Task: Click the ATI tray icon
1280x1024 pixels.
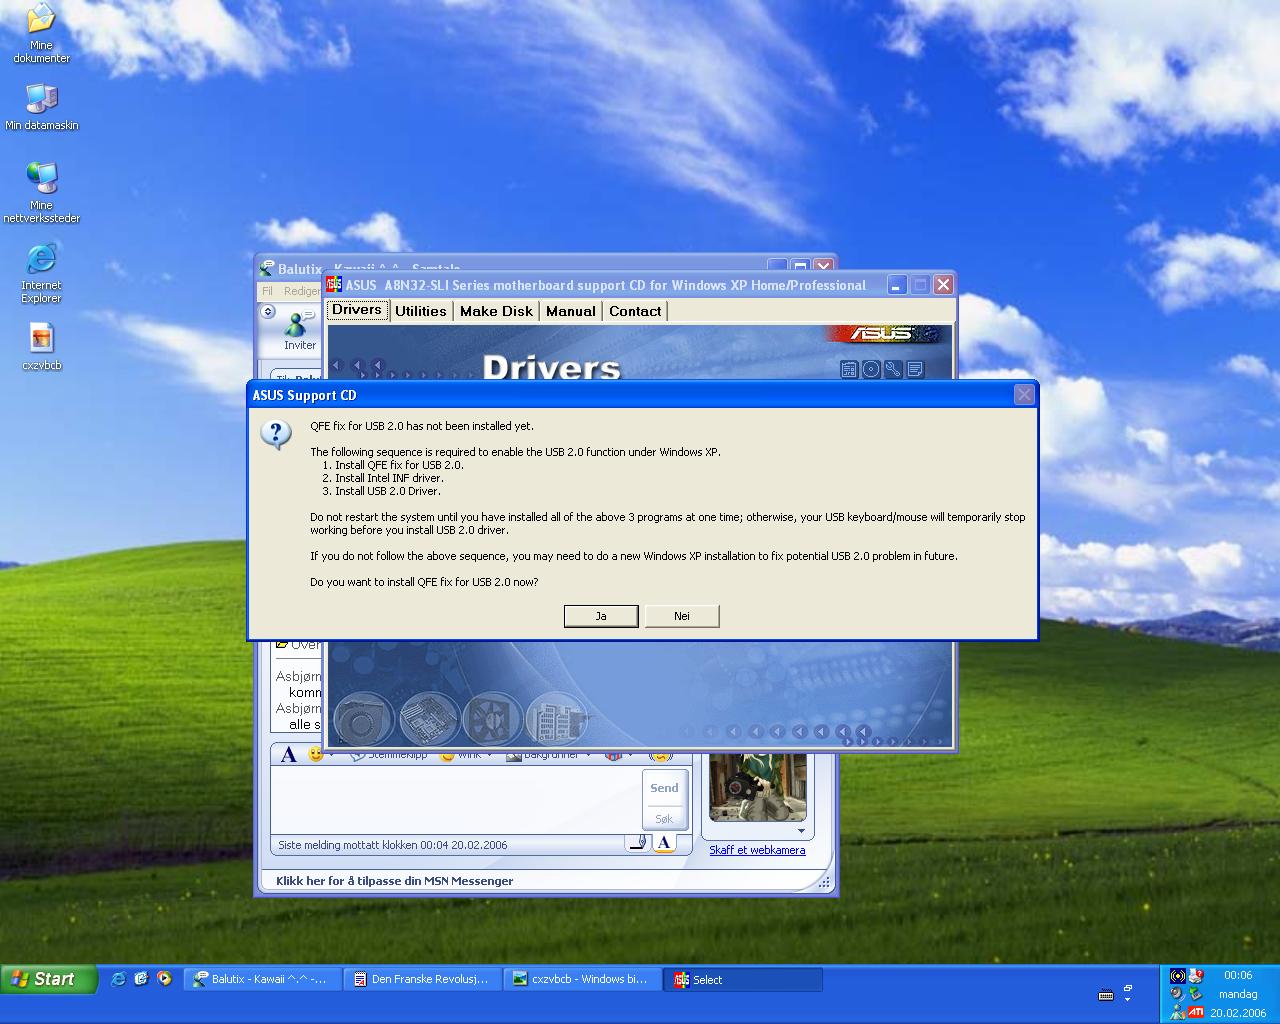Action: (1196, 1012)
